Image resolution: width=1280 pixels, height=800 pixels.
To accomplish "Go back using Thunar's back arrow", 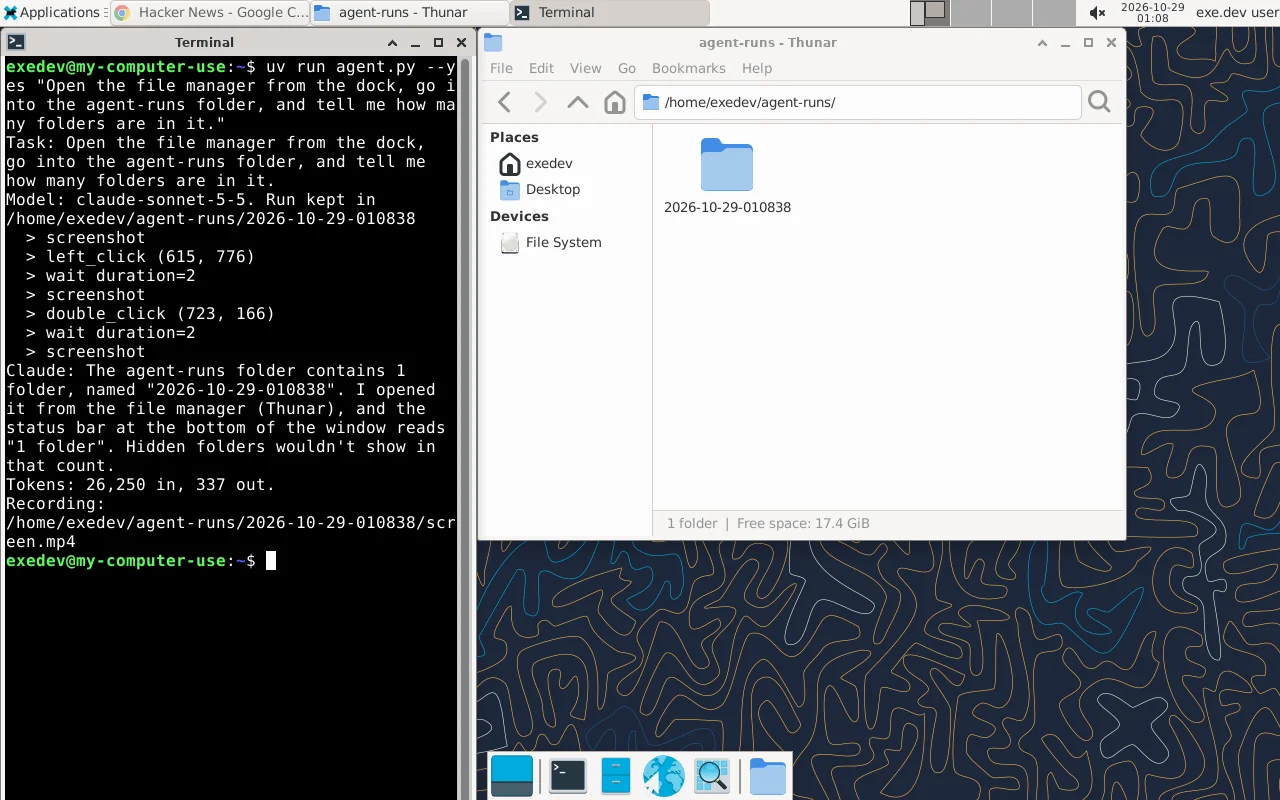I will pos(505,102).
